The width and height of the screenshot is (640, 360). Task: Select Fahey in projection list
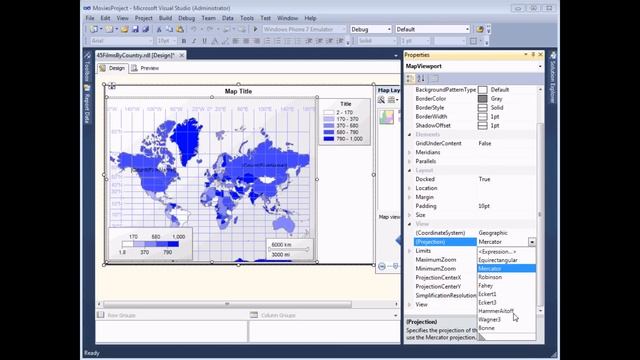tap(506, 286)
